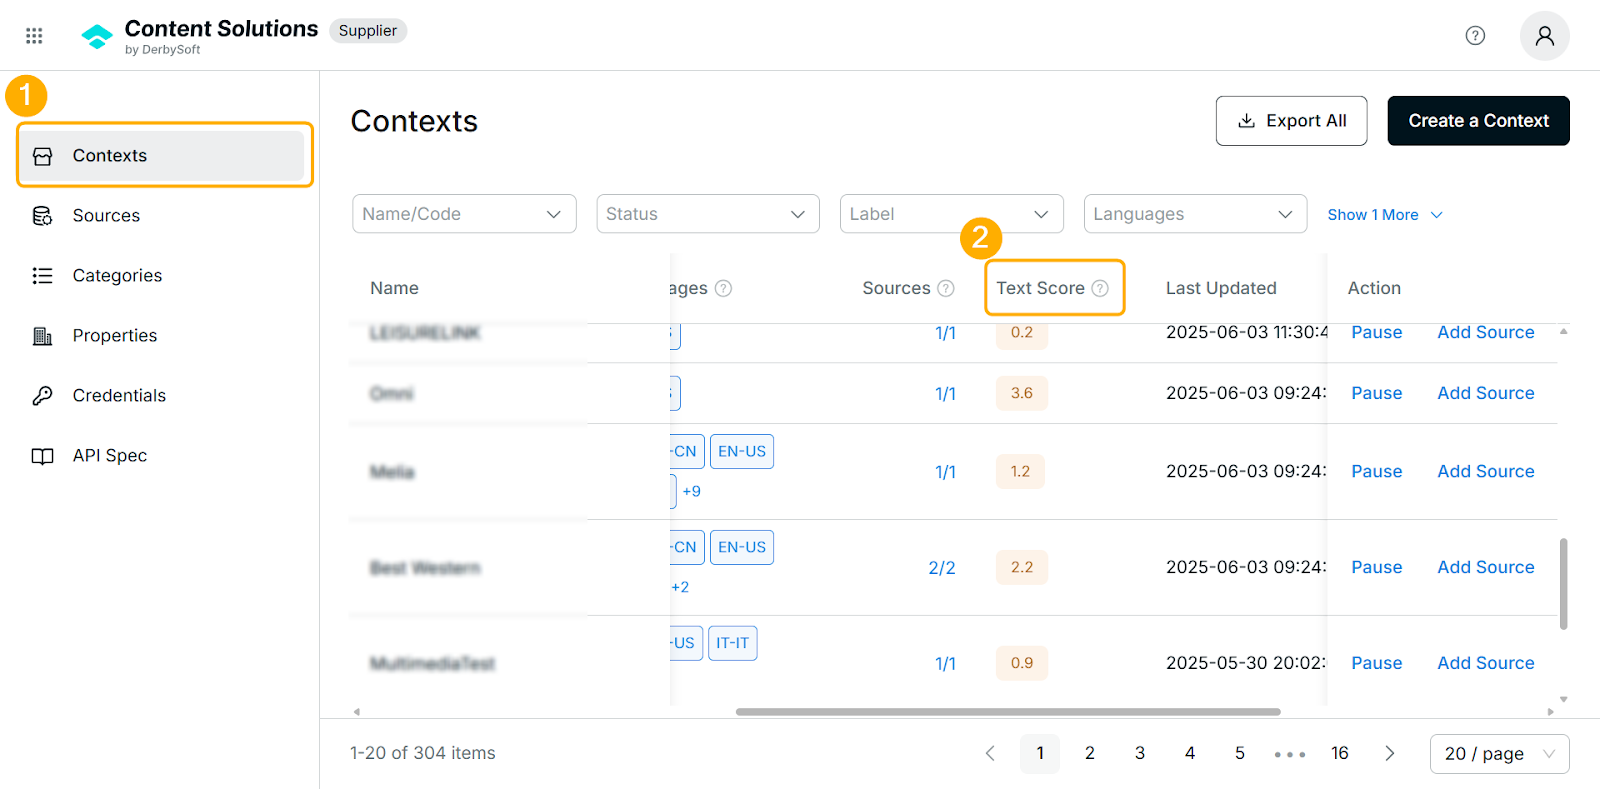Click the table's horizontal scrollbar
The width and height of the screenshot is (1600, 789).
(1008, 712)
